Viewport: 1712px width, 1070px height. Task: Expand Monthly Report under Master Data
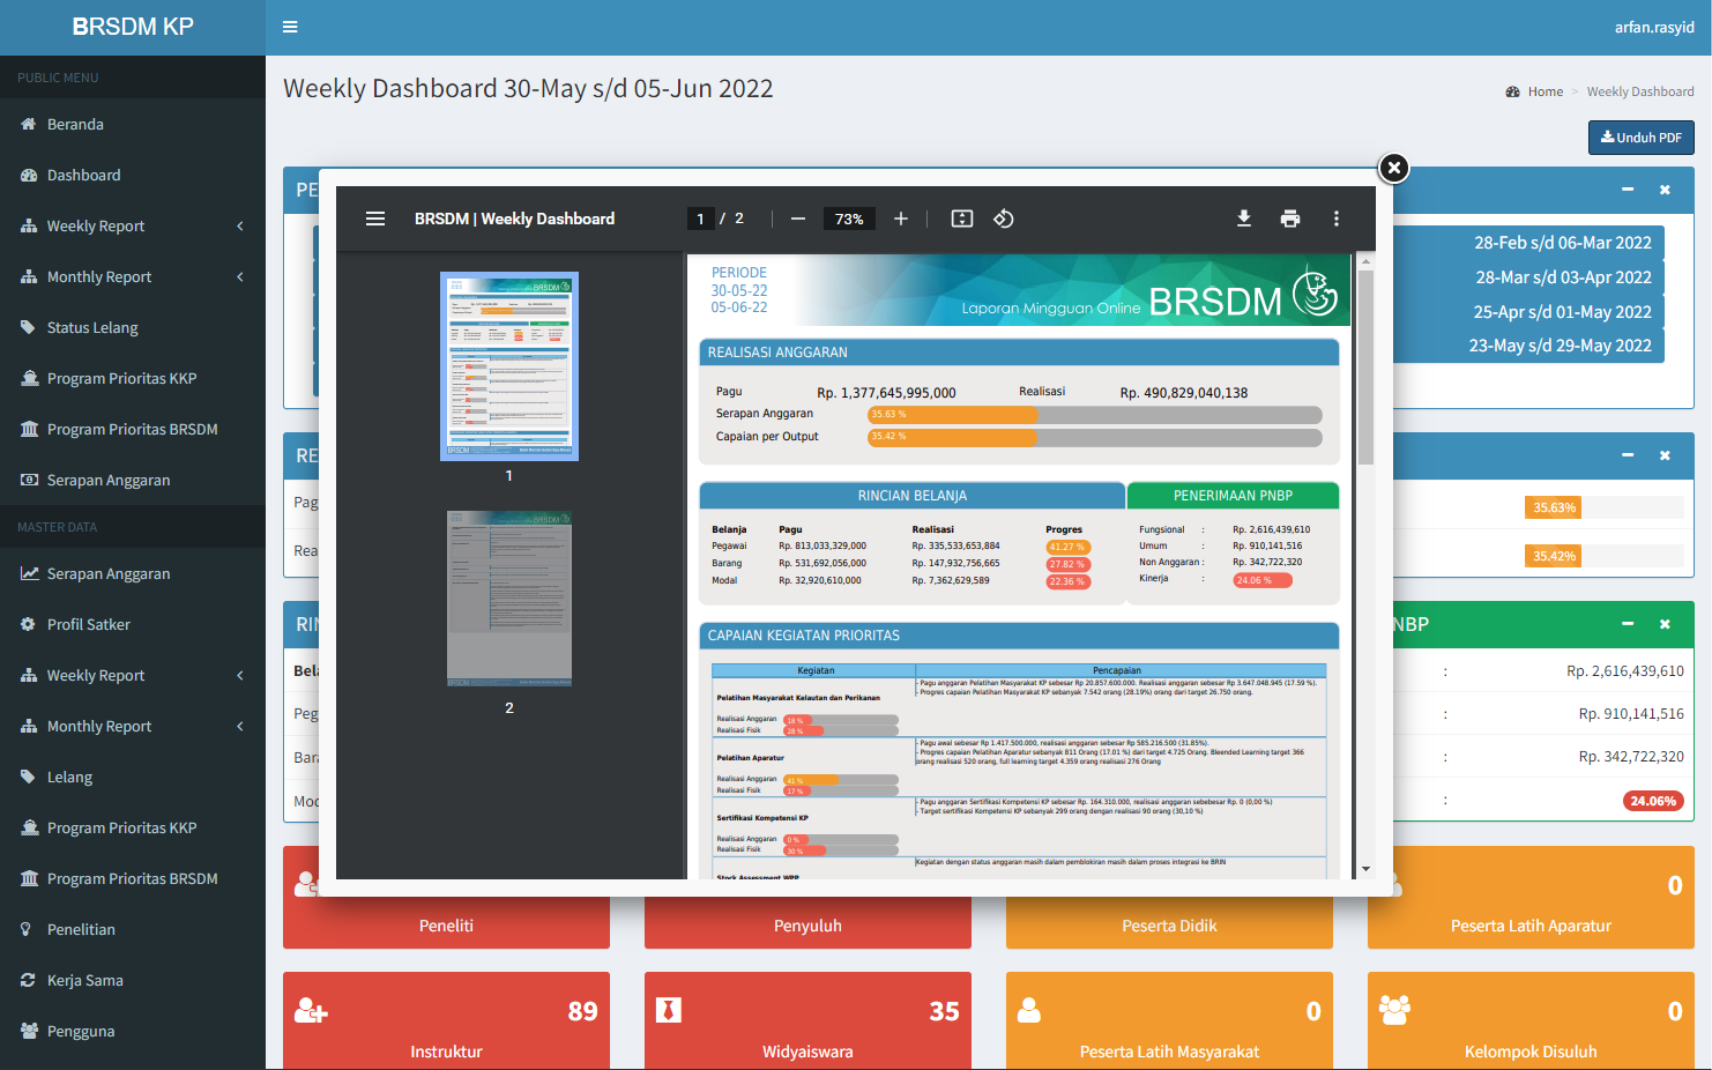point(132,726)
